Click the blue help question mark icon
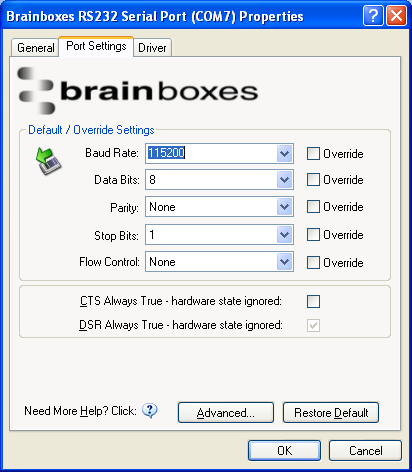The image size is (412, 472). (x=150, y=411)
